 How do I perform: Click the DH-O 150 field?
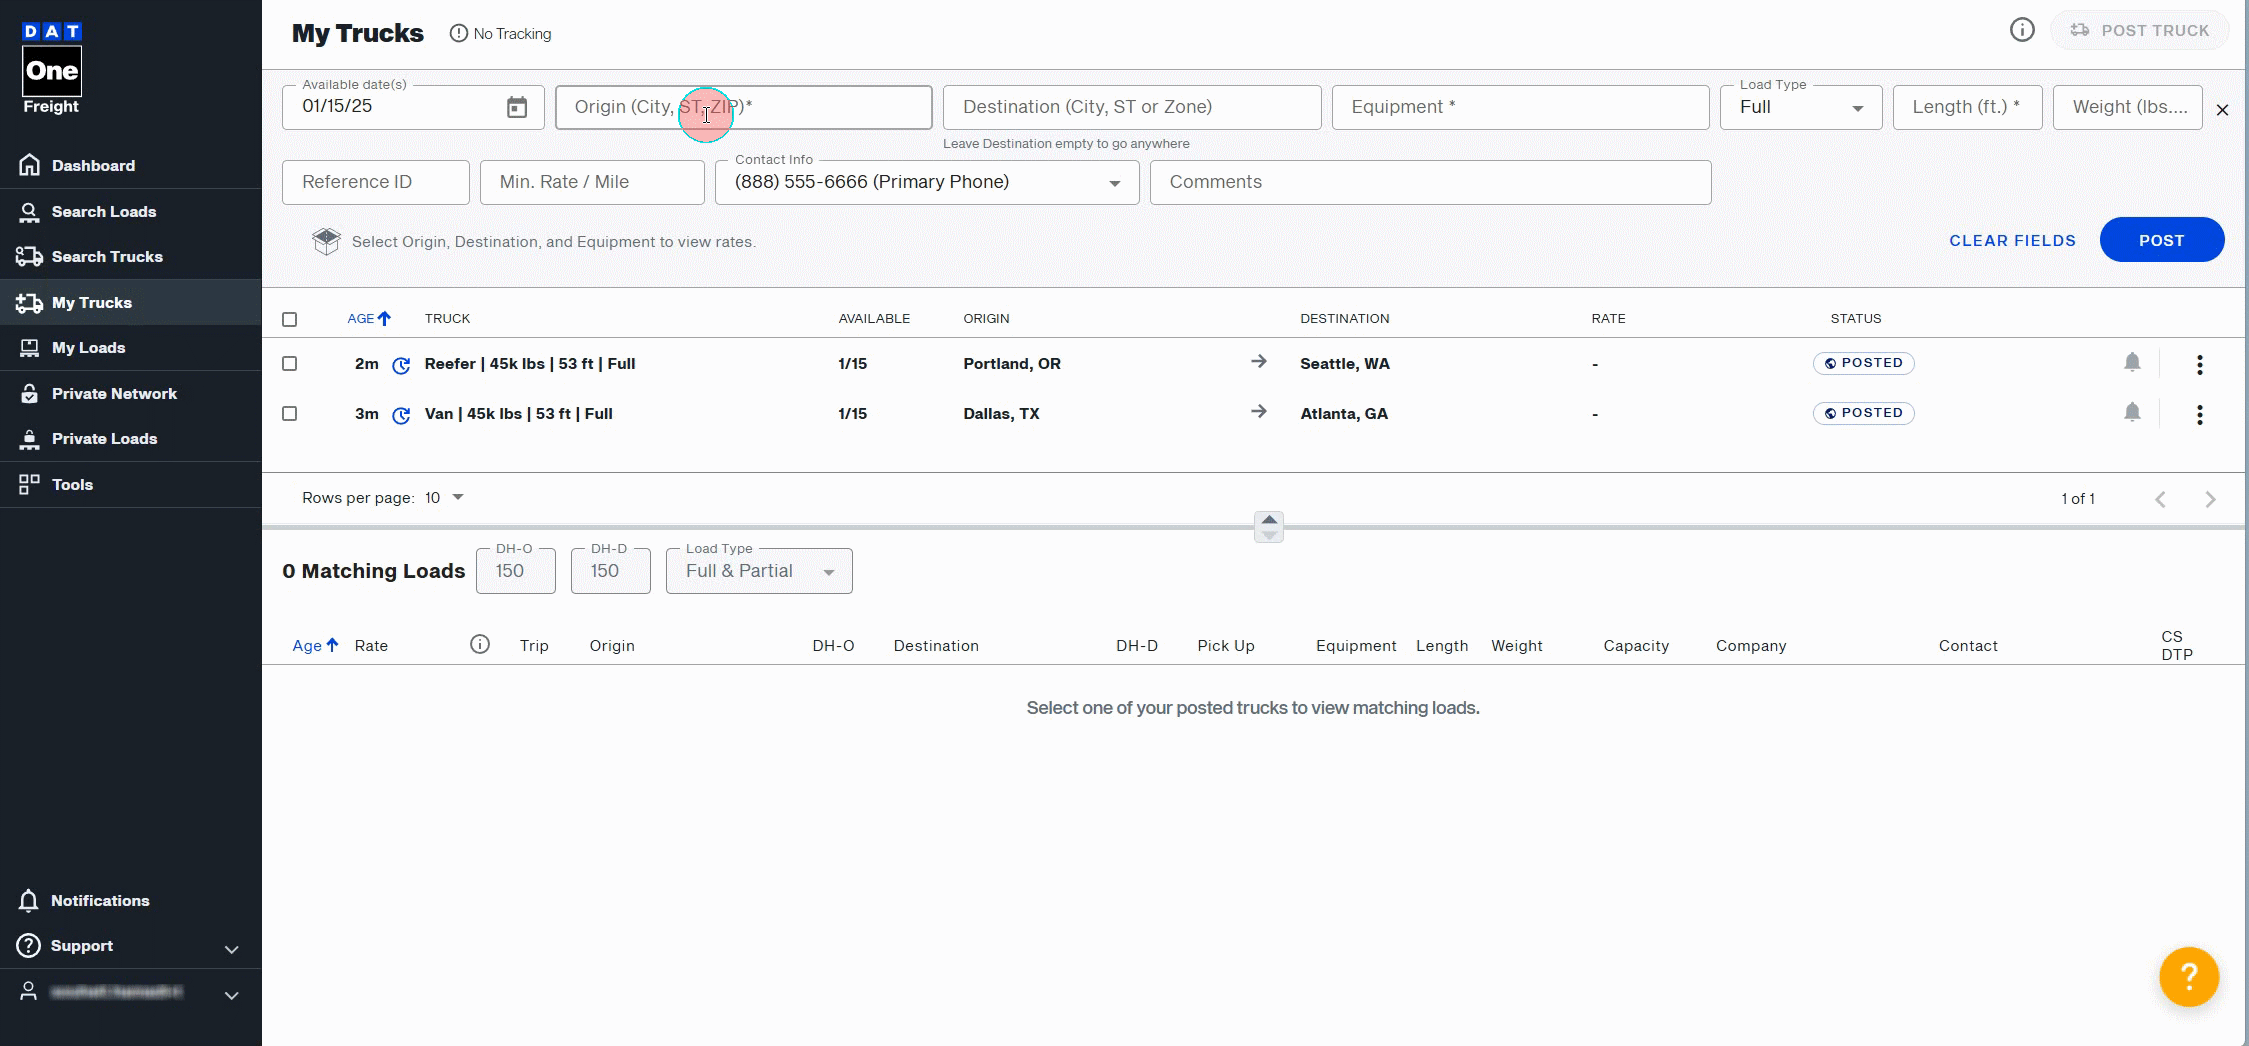(515, 571)
